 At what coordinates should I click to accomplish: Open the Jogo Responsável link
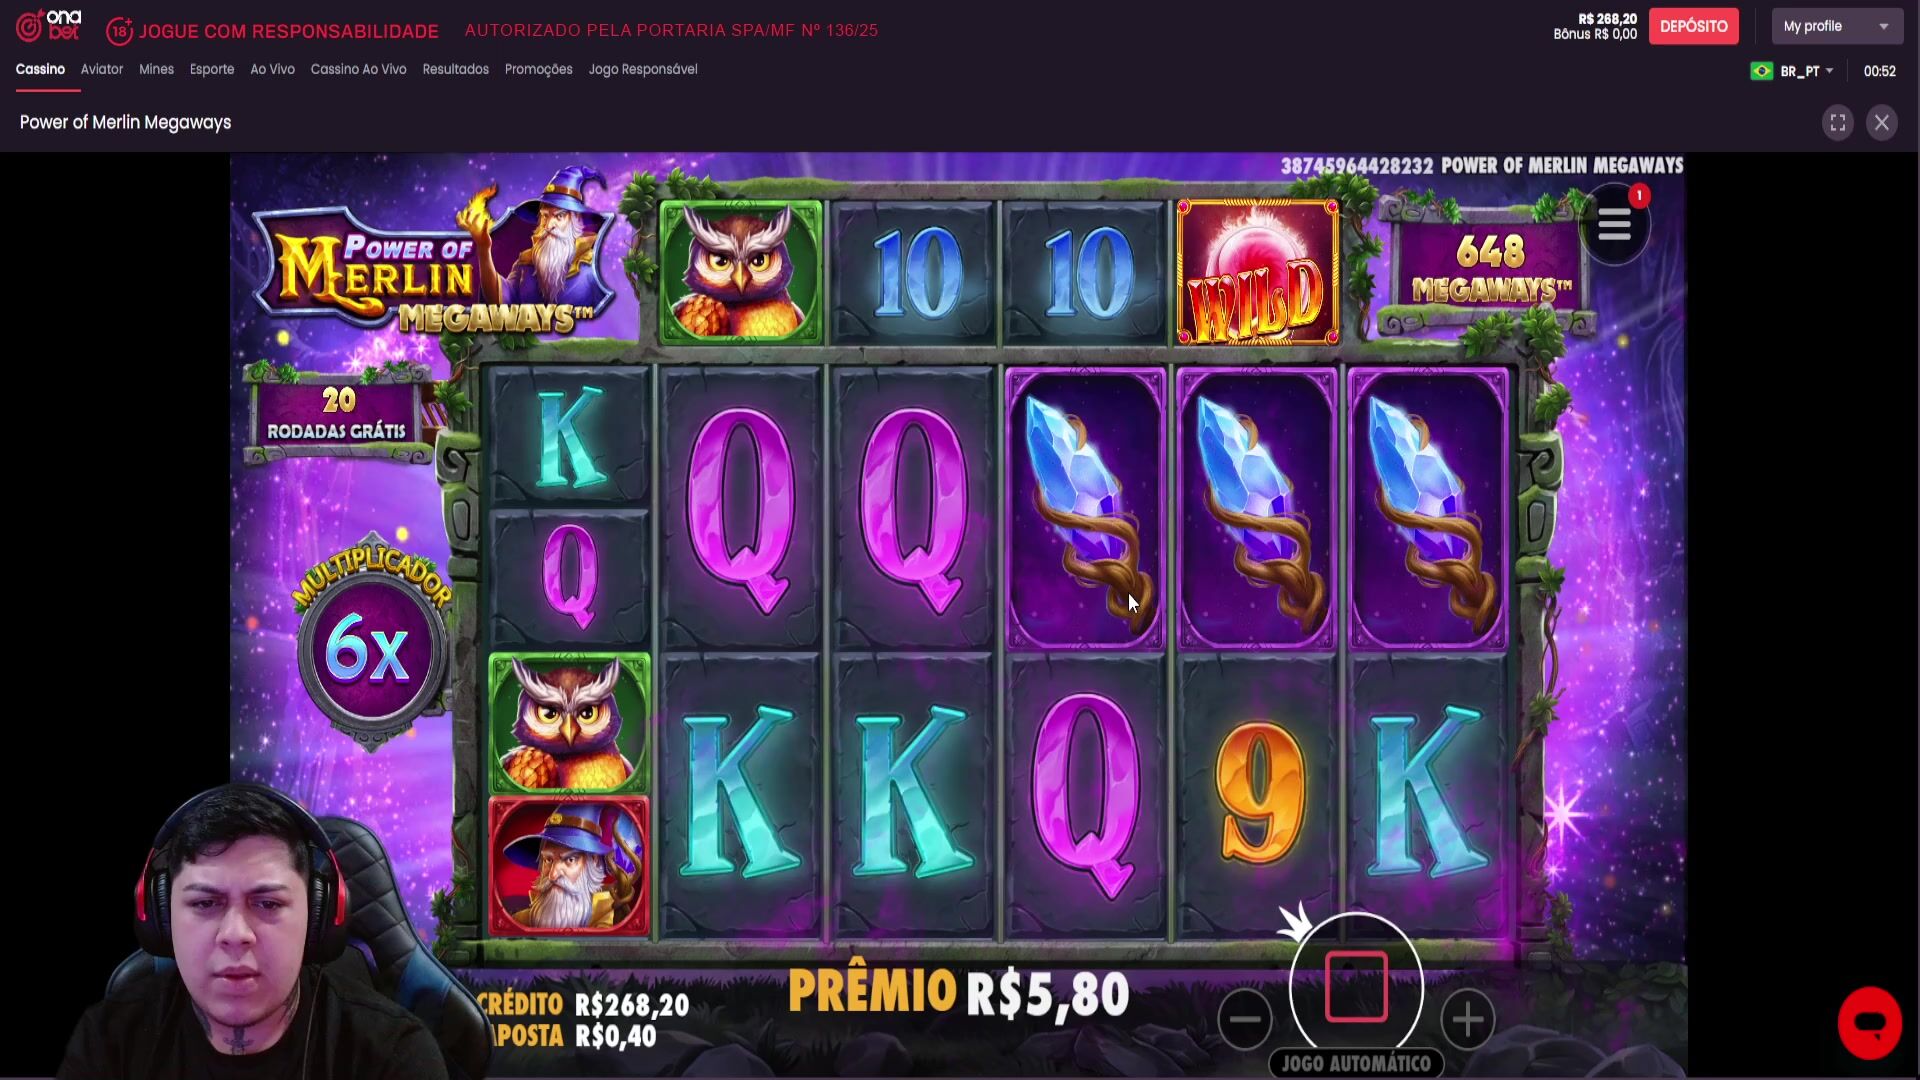(643, 69)
